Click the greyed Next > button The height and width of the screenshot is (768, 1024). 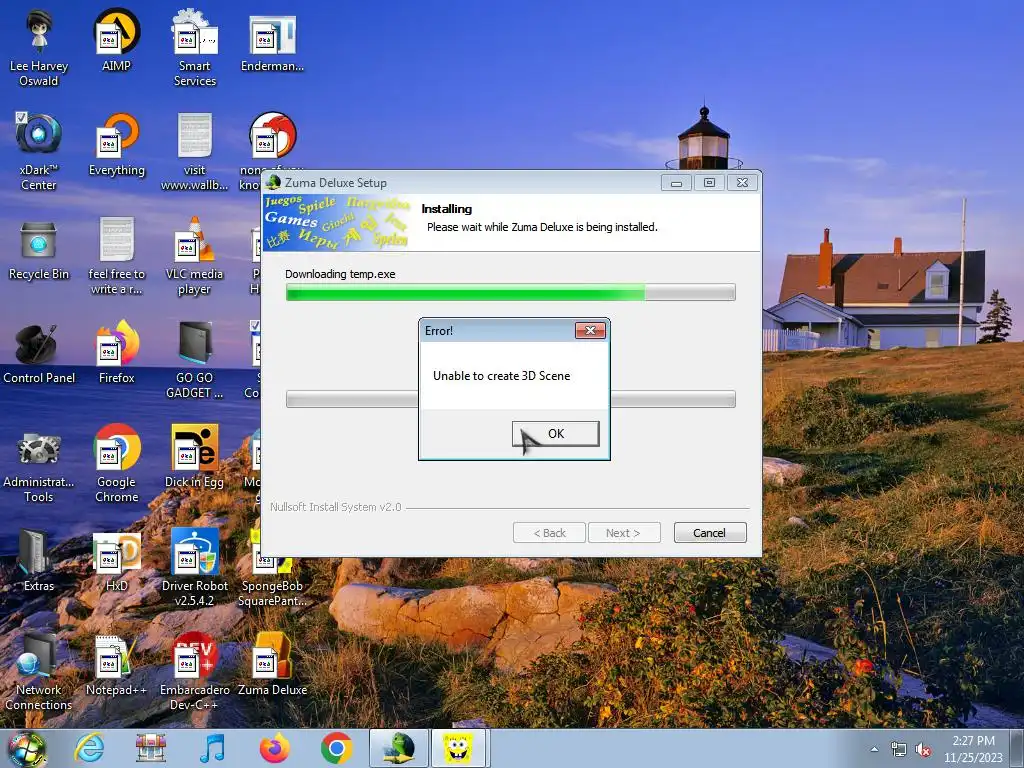point(624,533)
